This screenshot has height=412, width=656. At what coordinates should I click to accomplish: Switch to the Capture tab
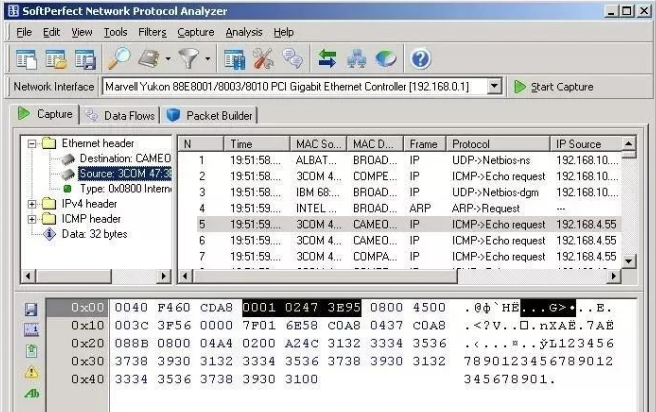(x=45, y=114)
